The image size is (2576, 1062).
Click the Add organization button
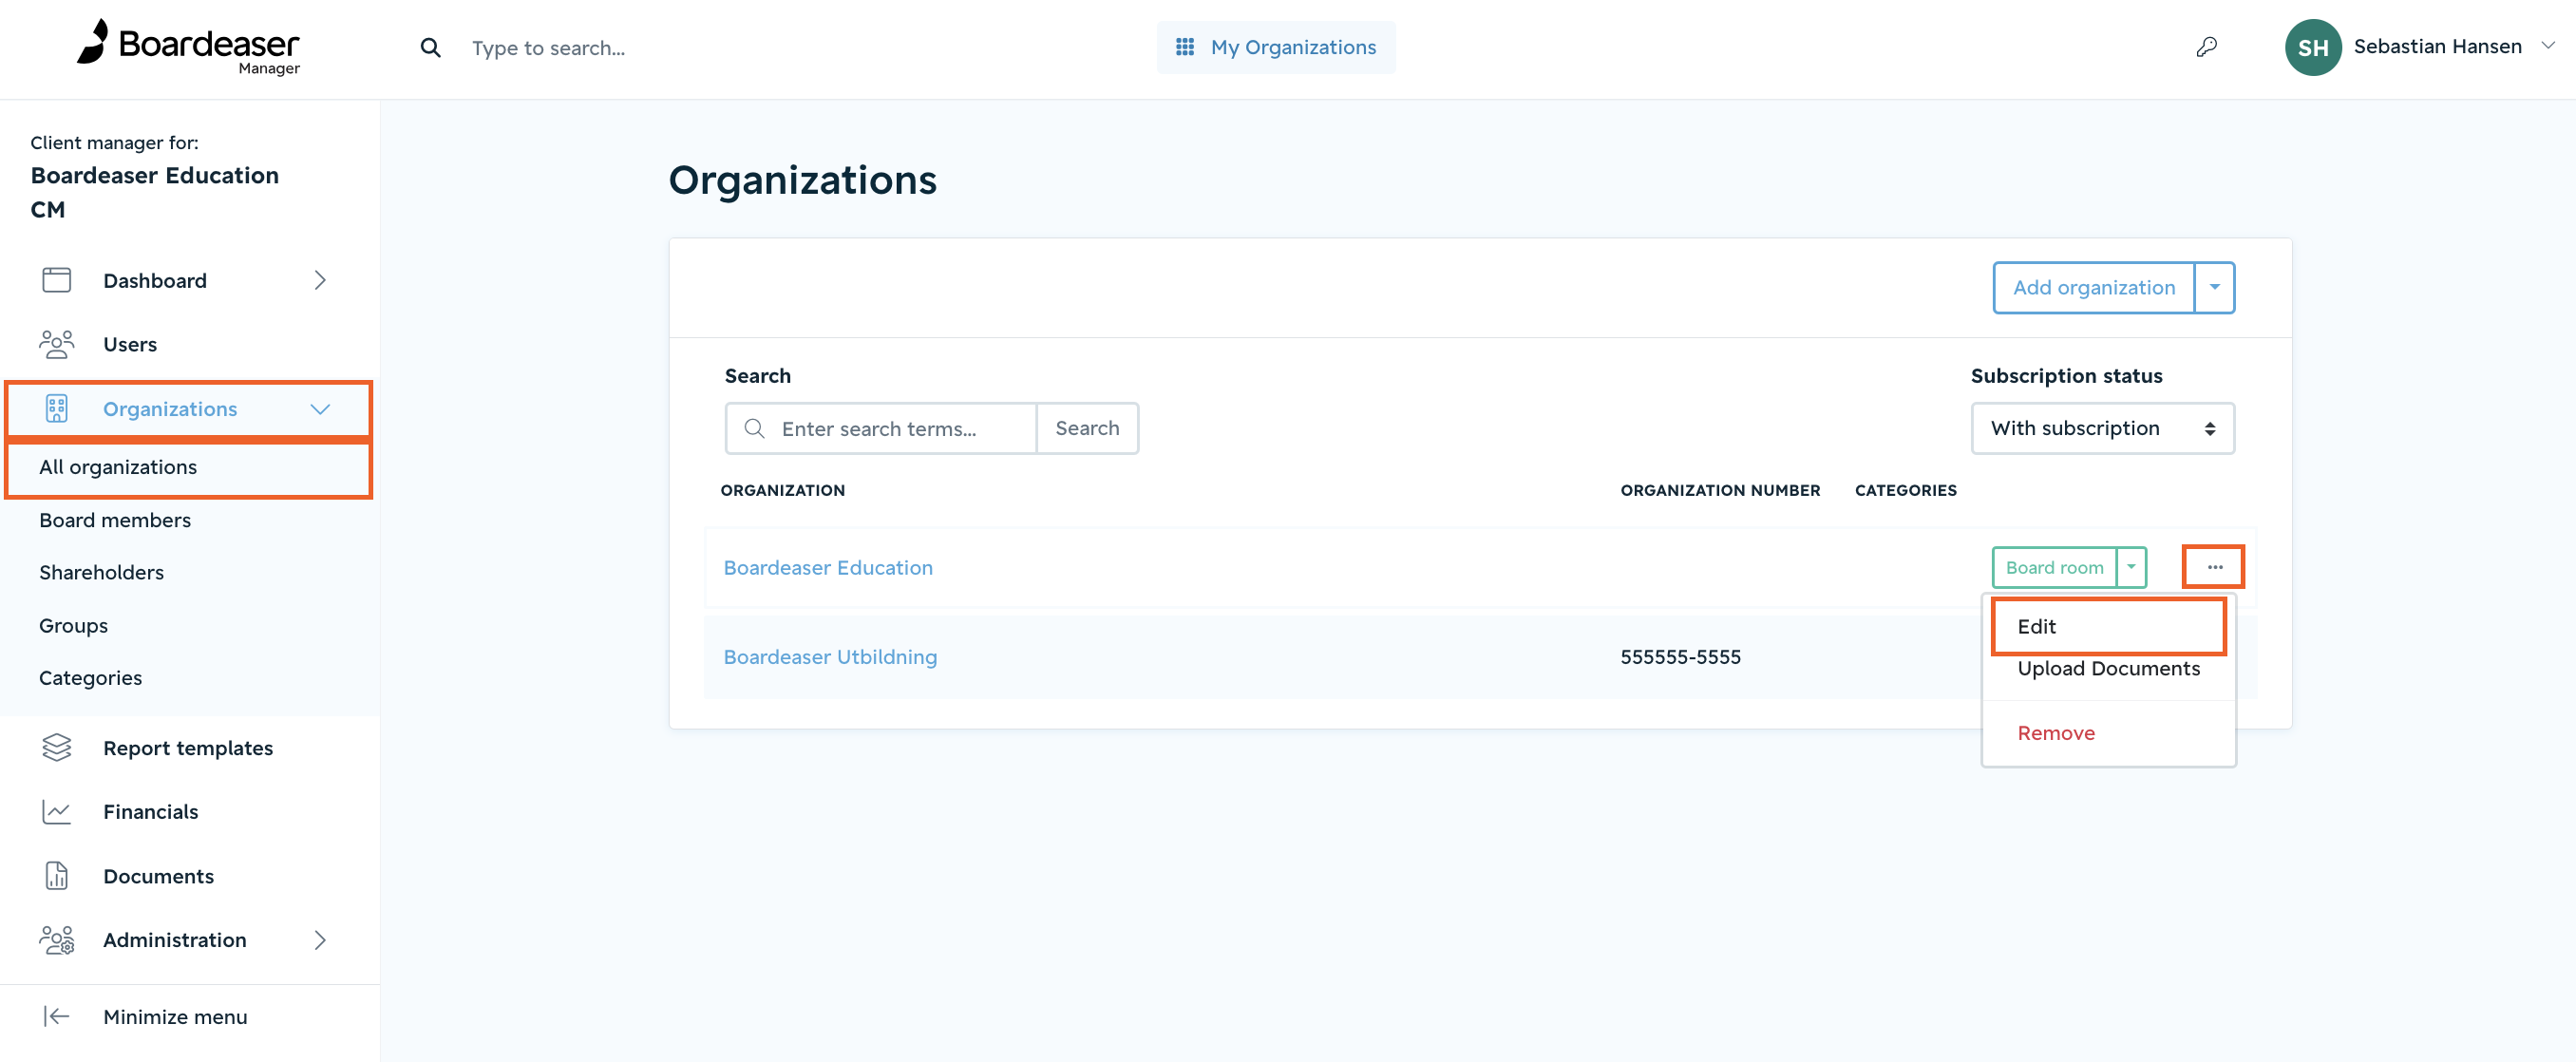2093,288
